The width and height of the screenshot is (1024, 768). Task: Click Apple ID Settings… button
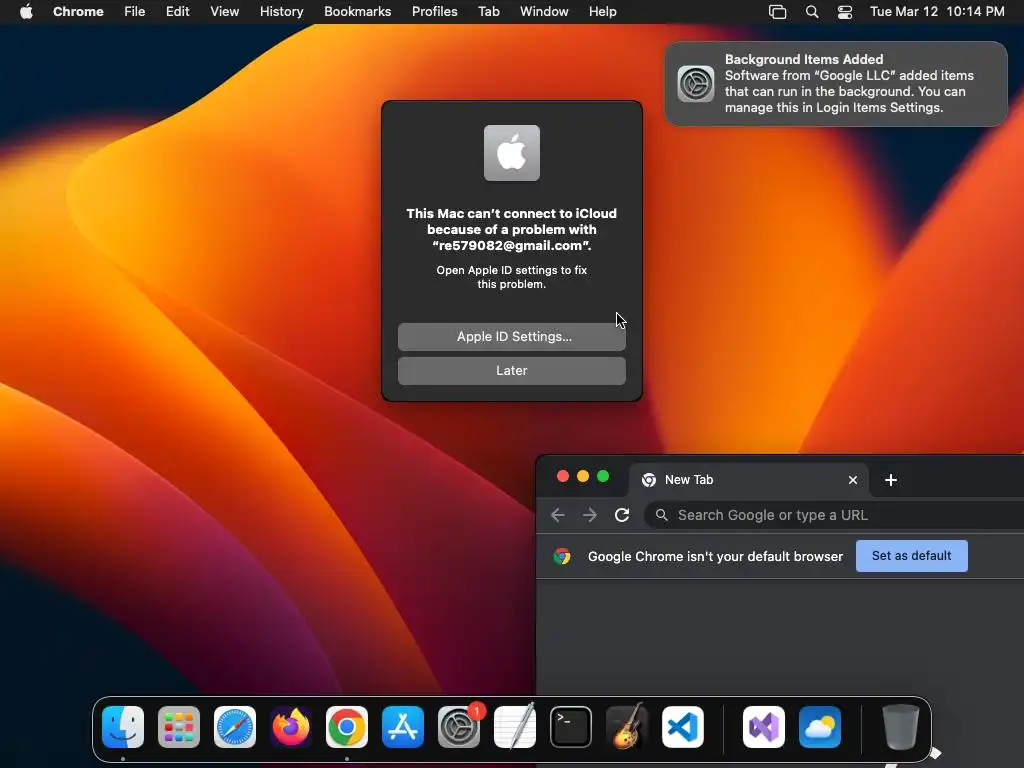click(x=512, y=336)
